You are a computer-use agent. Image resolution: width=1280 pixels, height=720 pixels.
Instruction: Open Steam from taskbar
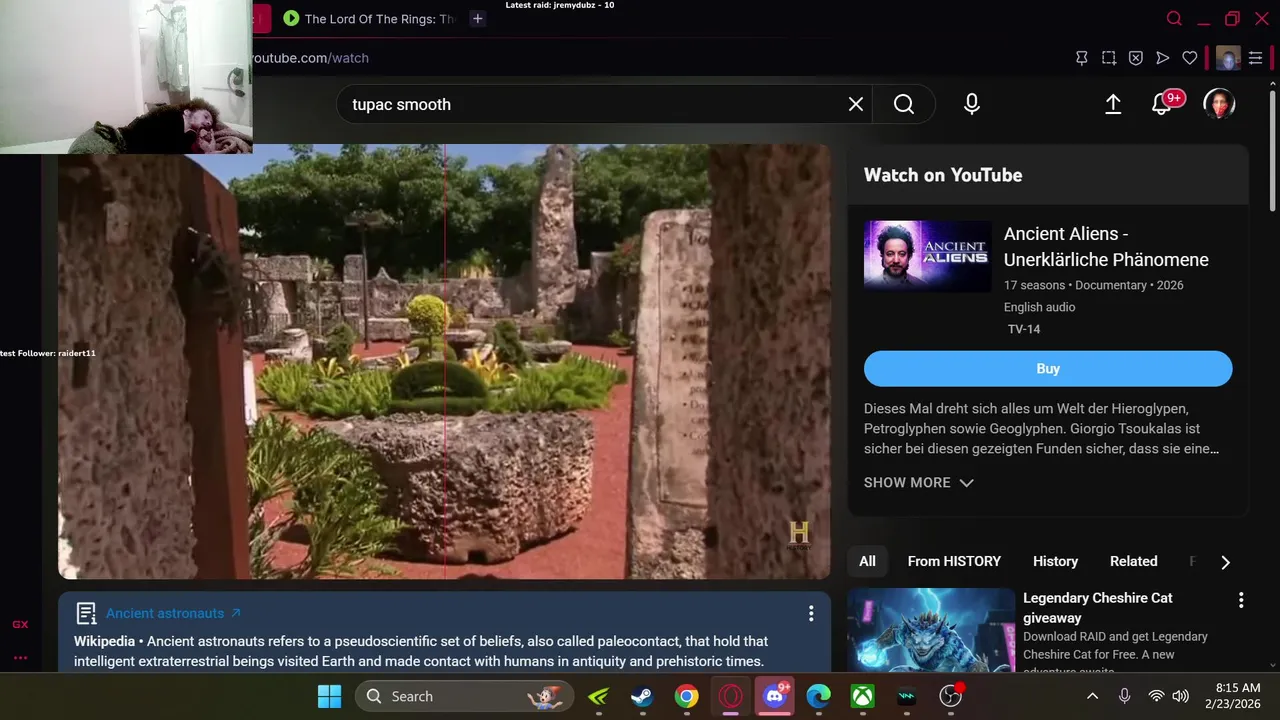point(642,696)
